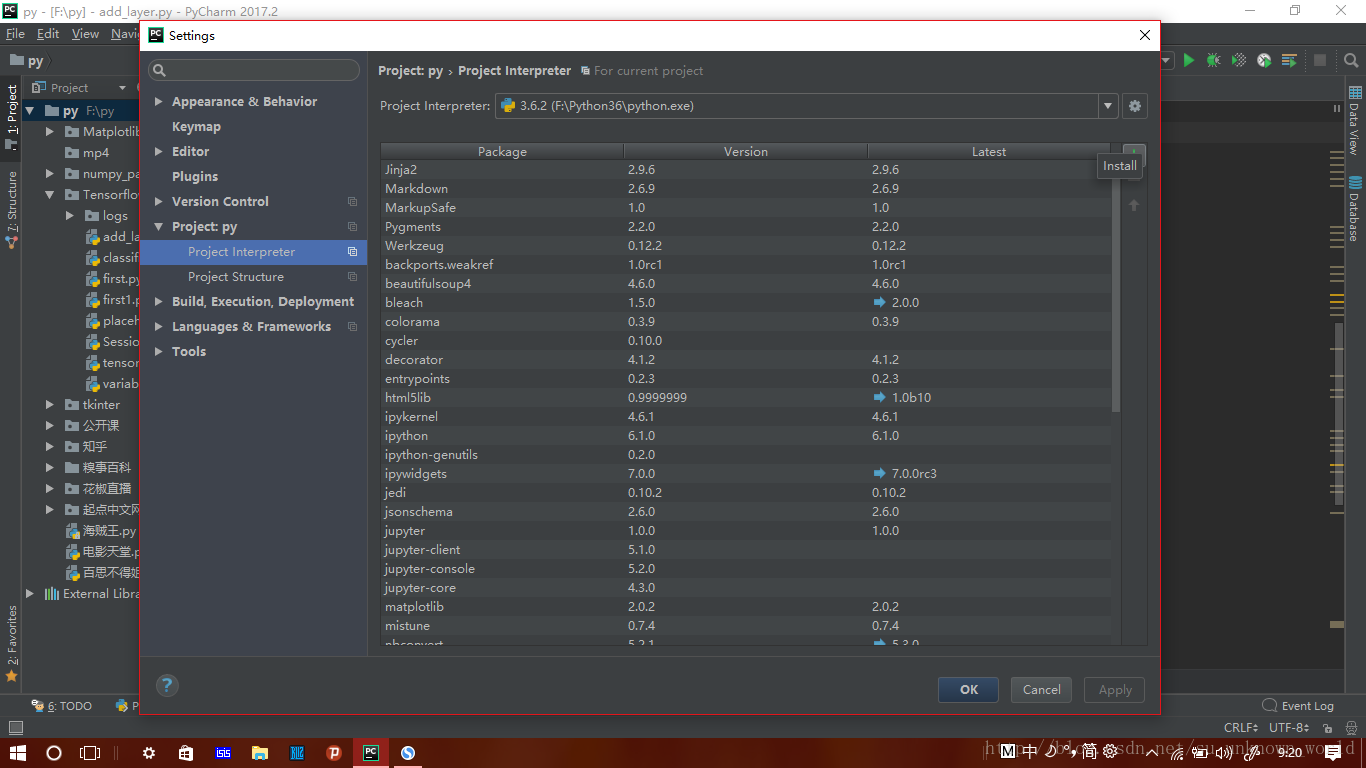Select Project Structure settings page
Viewport: 1366px width, 768px height.
[x=236, y=277]
